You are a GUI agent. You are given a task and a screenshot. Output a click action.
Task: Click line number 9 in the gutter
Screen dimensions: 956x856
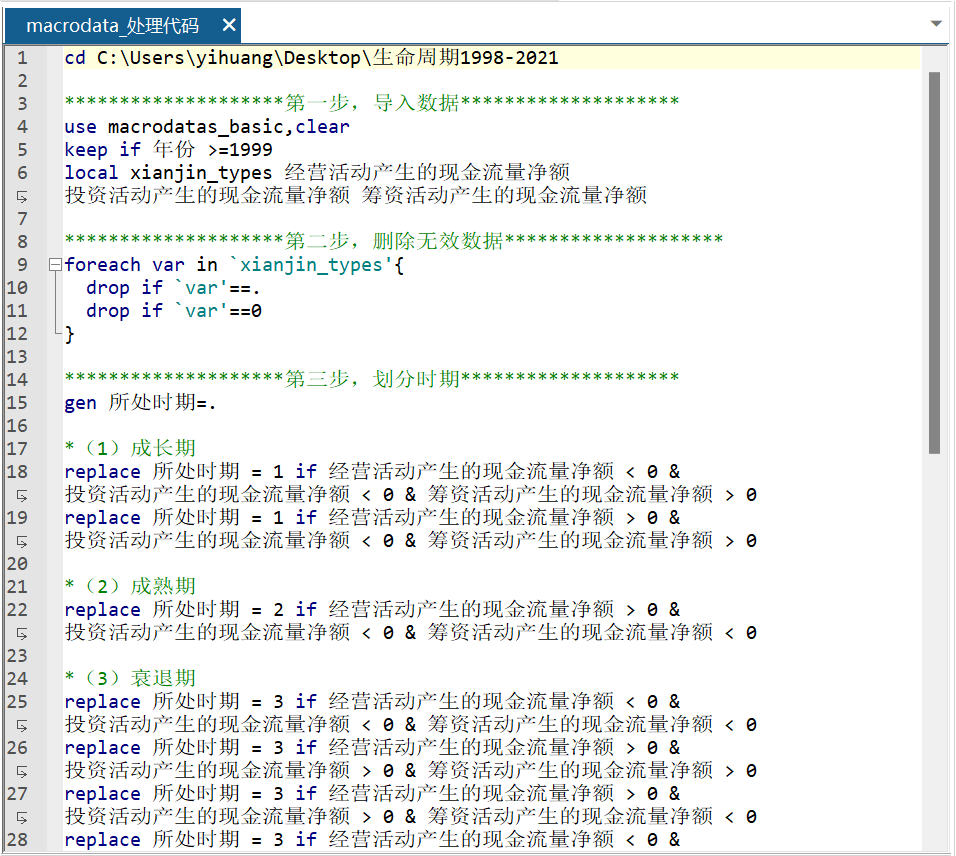(x=23, y=265)
